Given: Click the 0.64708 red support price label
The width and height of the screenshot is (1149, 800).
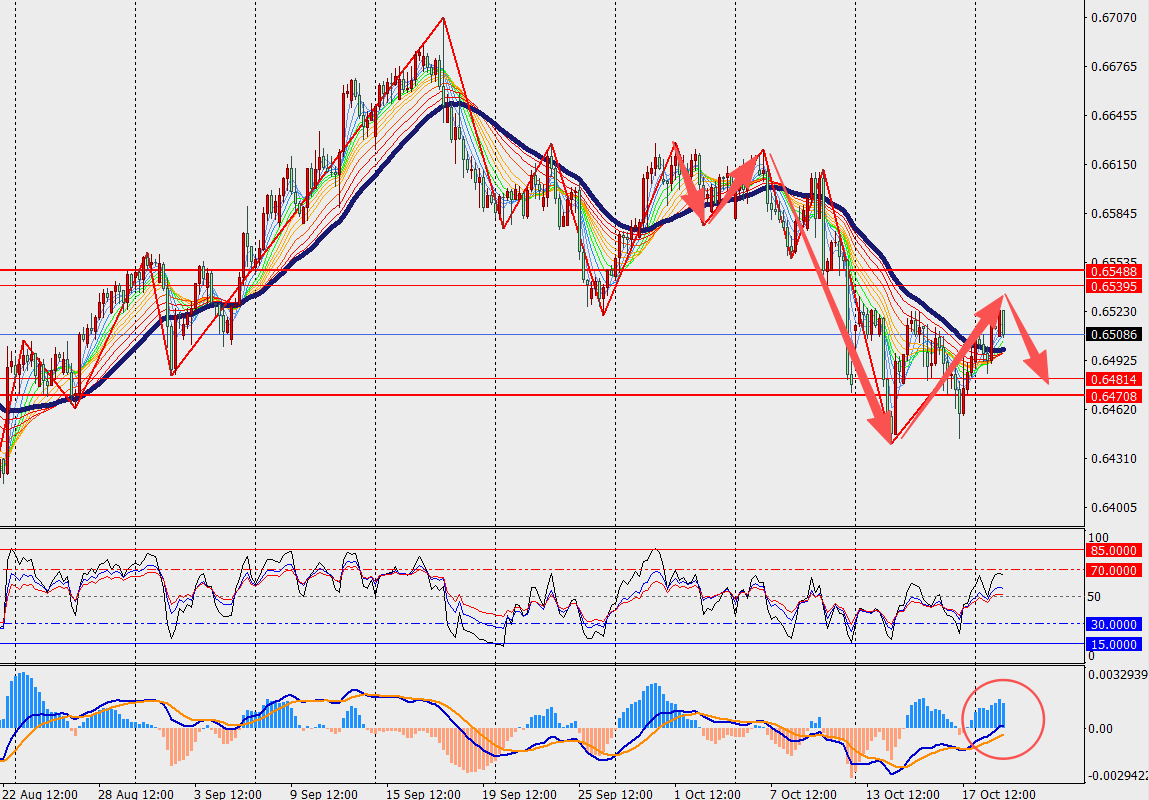Looking at the screenshot, I should pos(1113,396).
